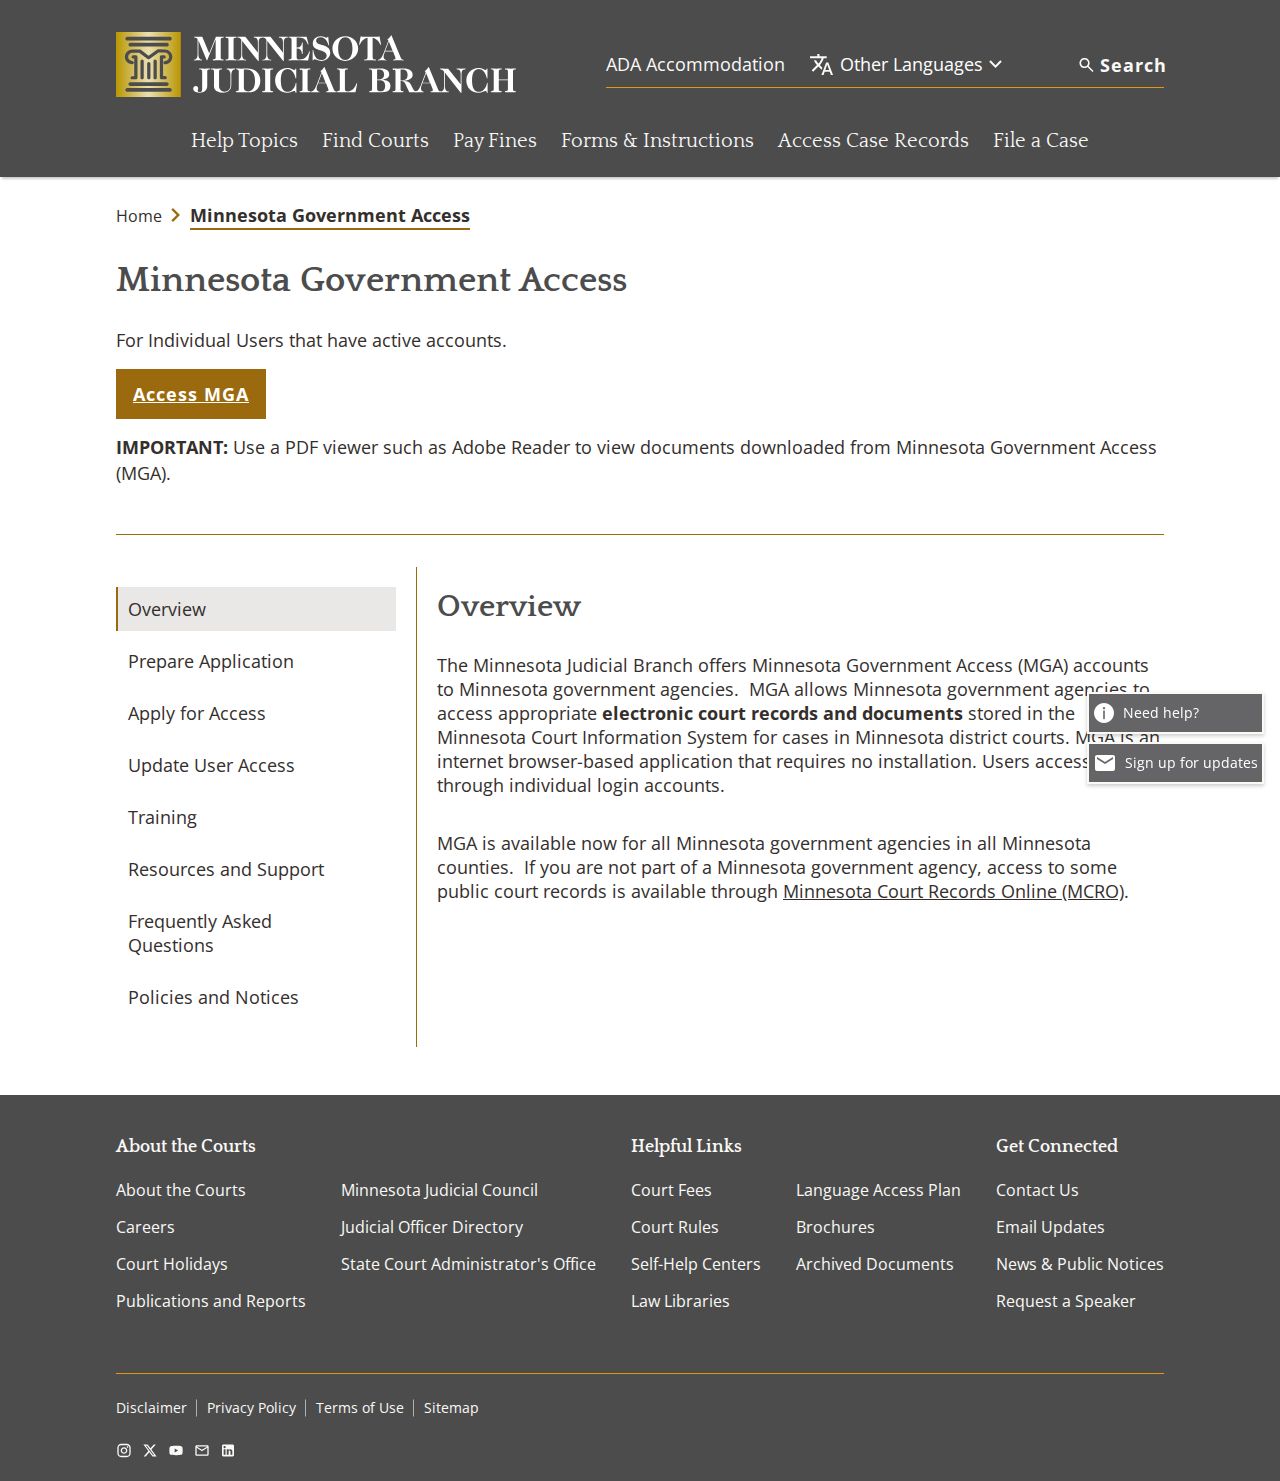1280x1481 pixels.
Task: Open the Self-Help Centers footer link
Action: tap(695, 1264)
